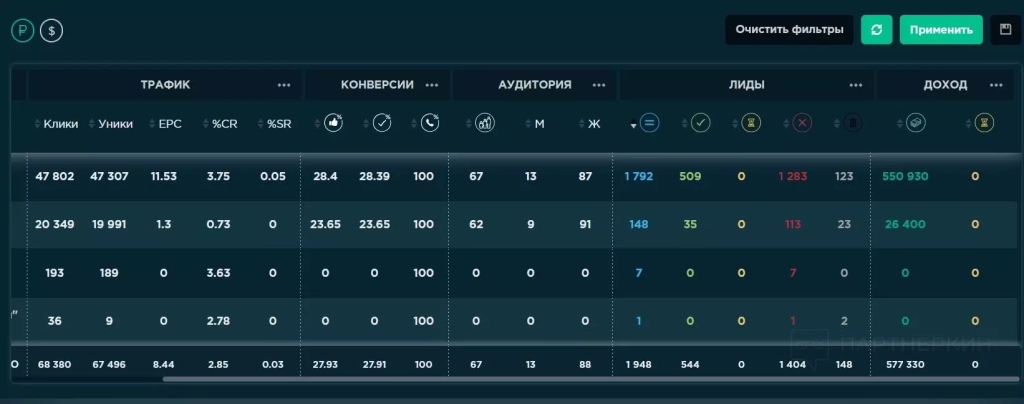
Task: Click clicks value 47 802
Action: (55, 176)
